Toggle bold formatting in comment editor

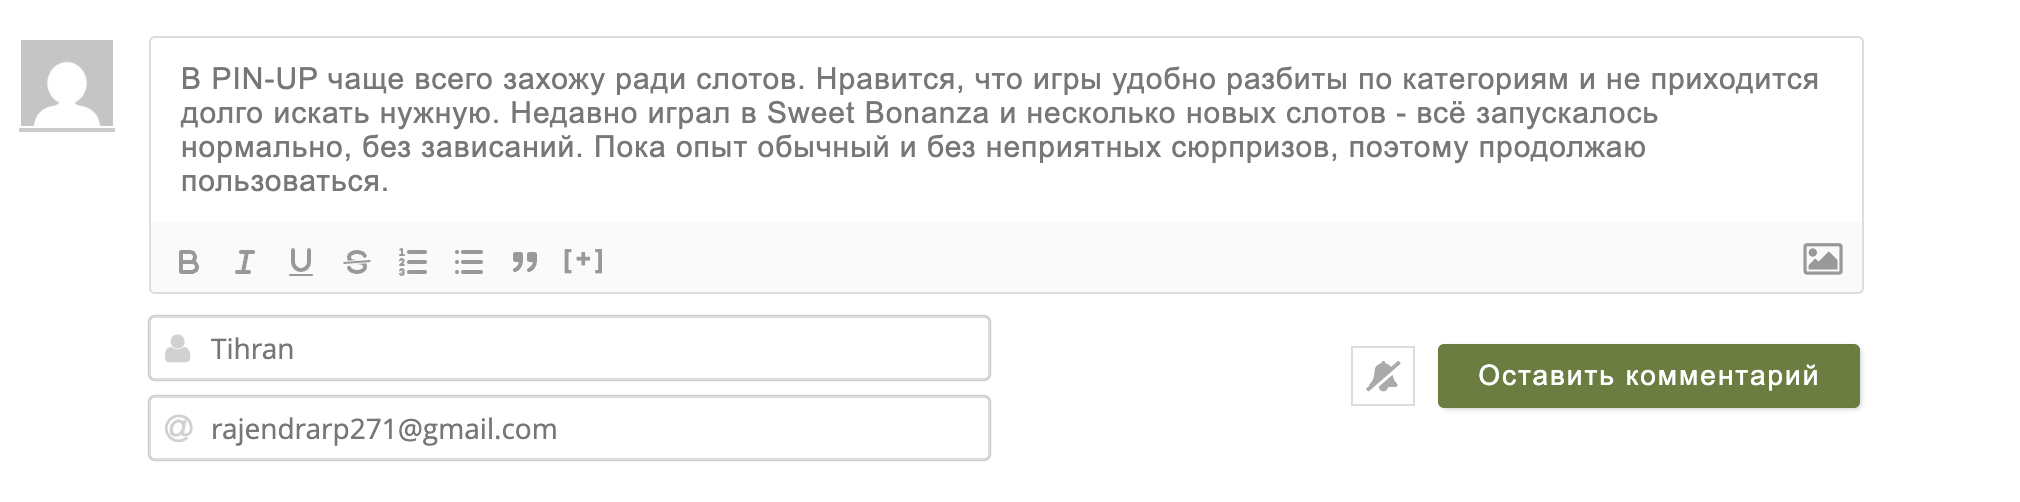point(188,262)
